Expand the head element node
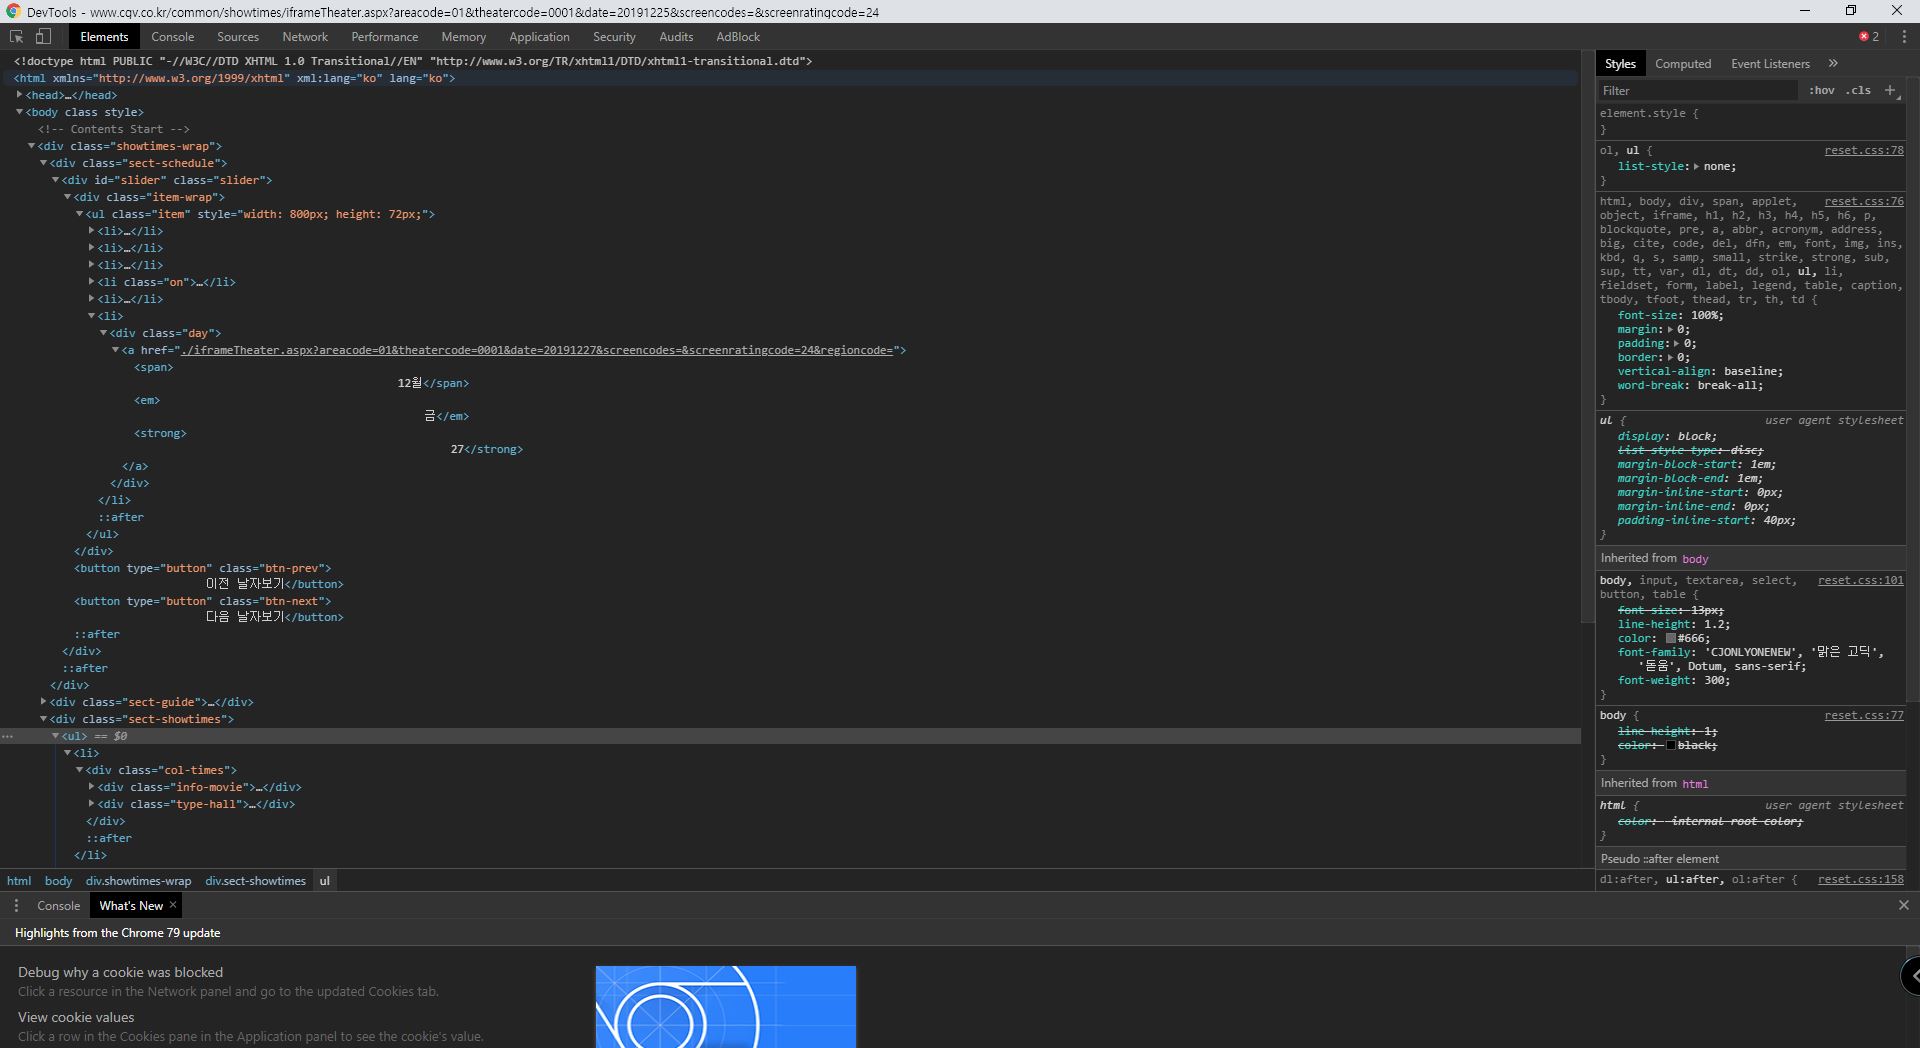 [x=19, y=95]
